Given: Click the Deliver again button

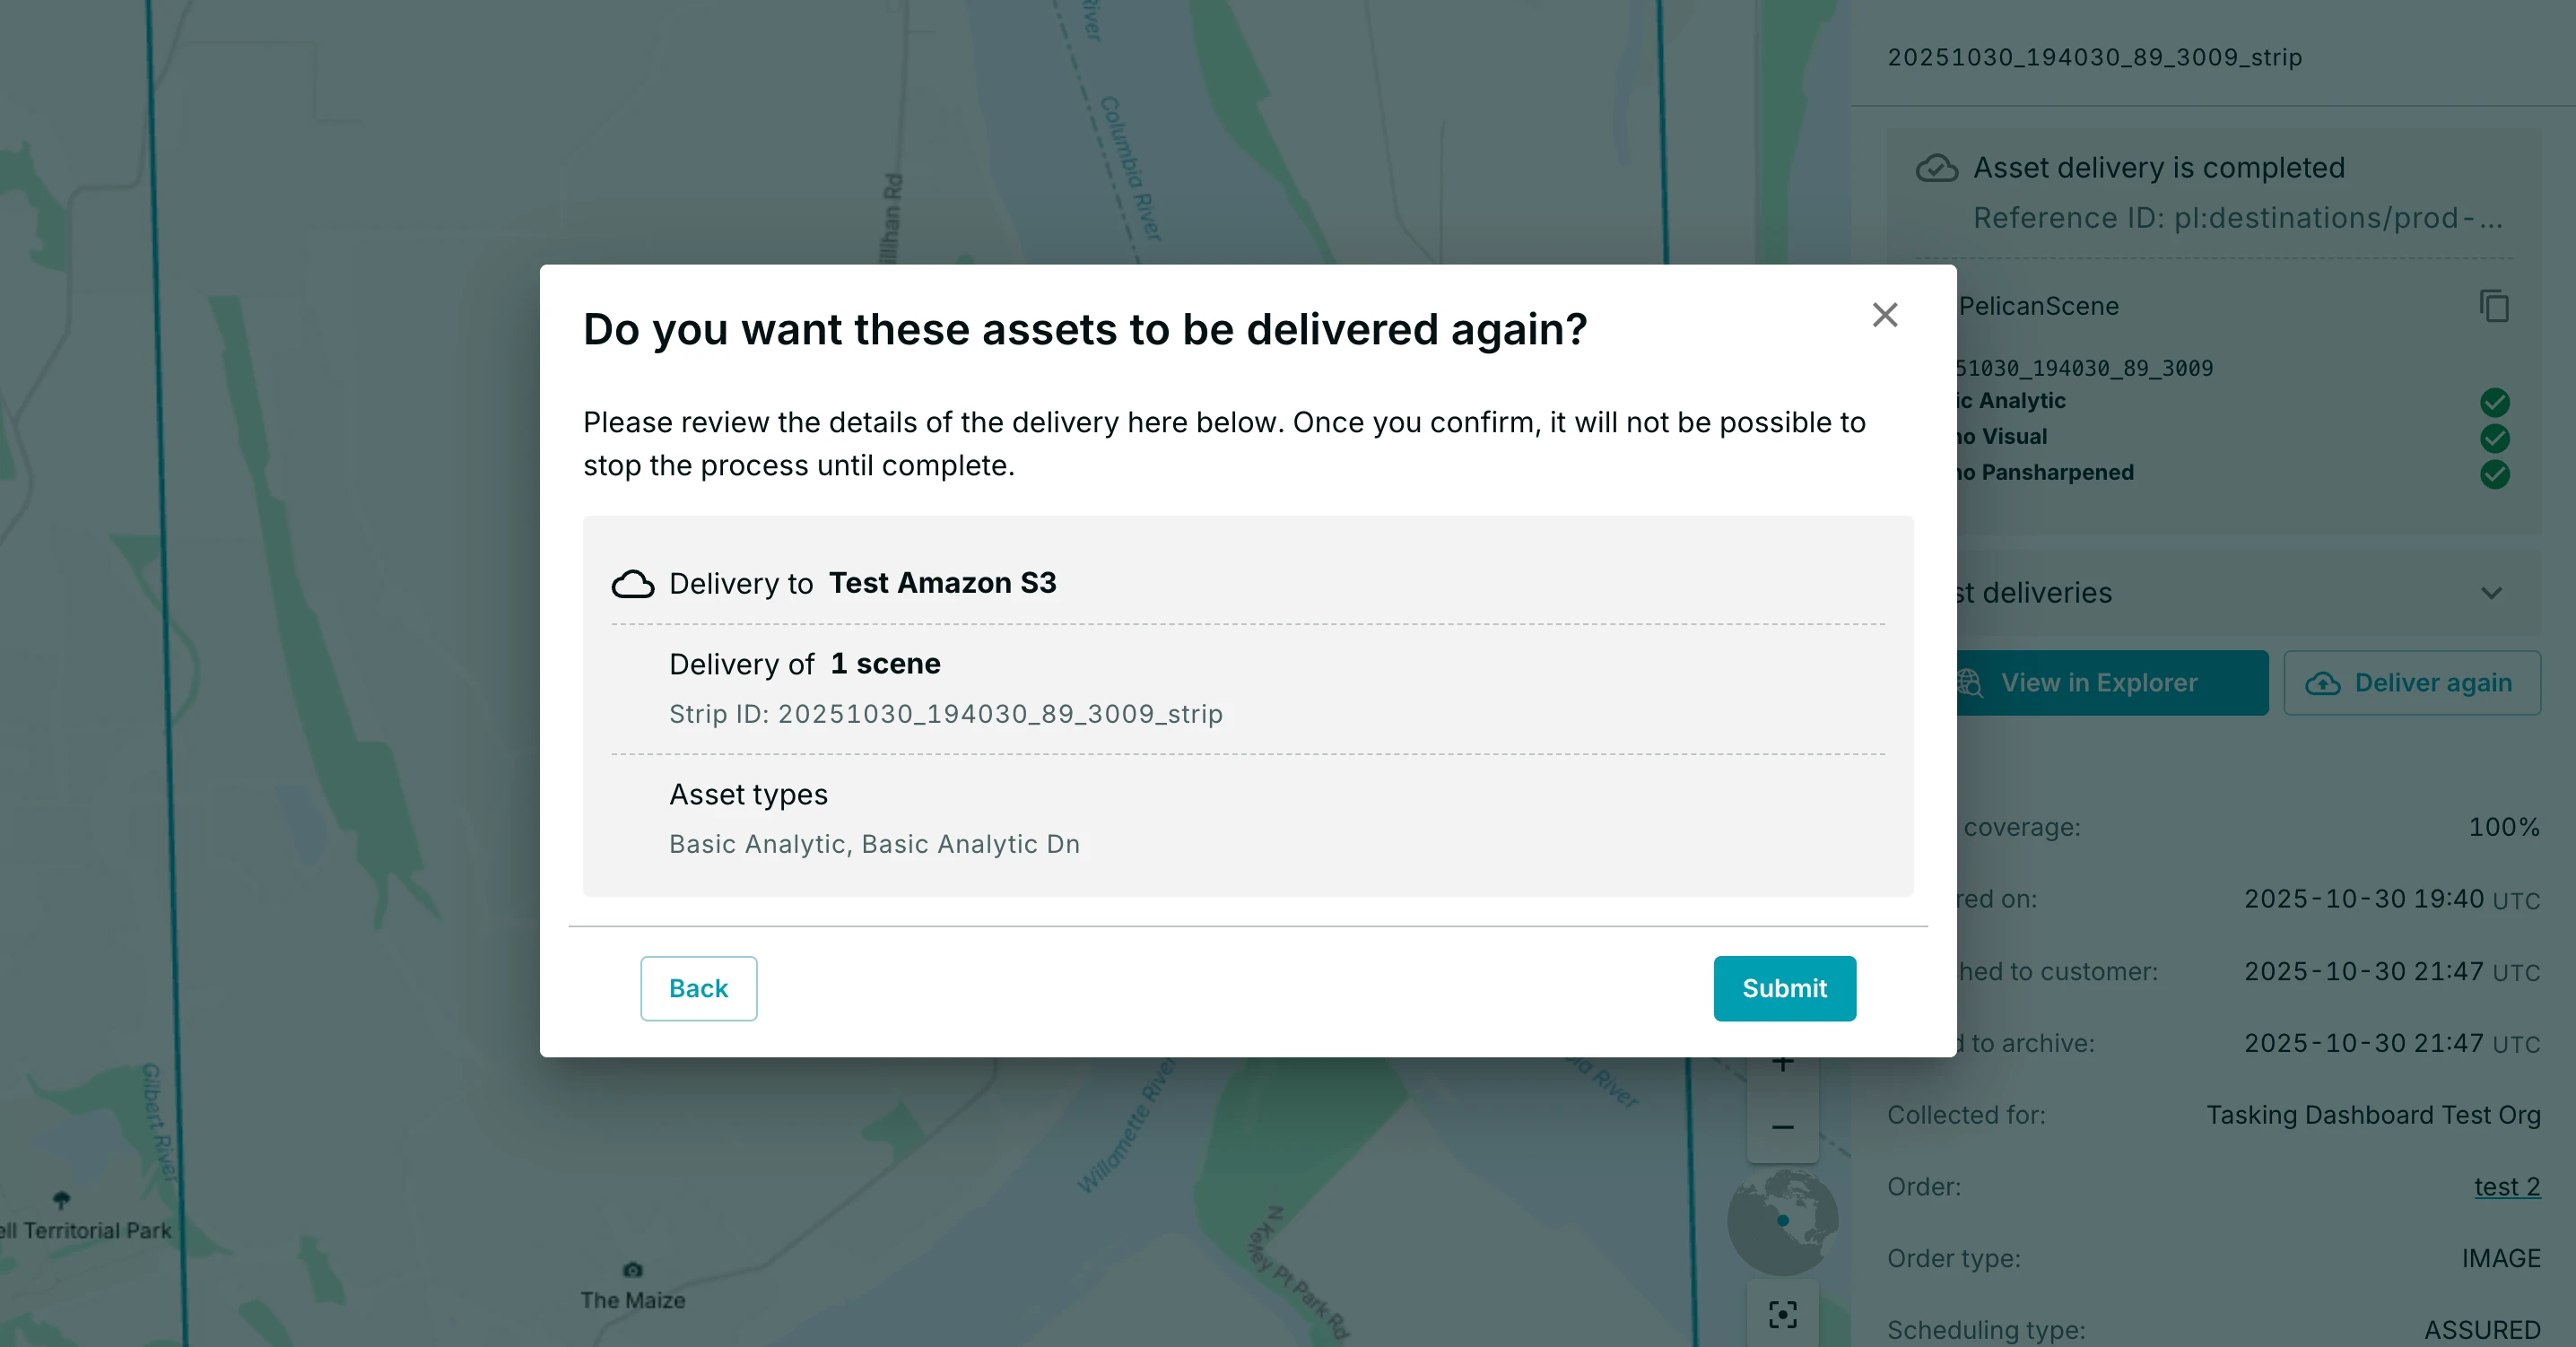Looking at the screenshot, I should pyautogui.click(x=2413, y=683).
